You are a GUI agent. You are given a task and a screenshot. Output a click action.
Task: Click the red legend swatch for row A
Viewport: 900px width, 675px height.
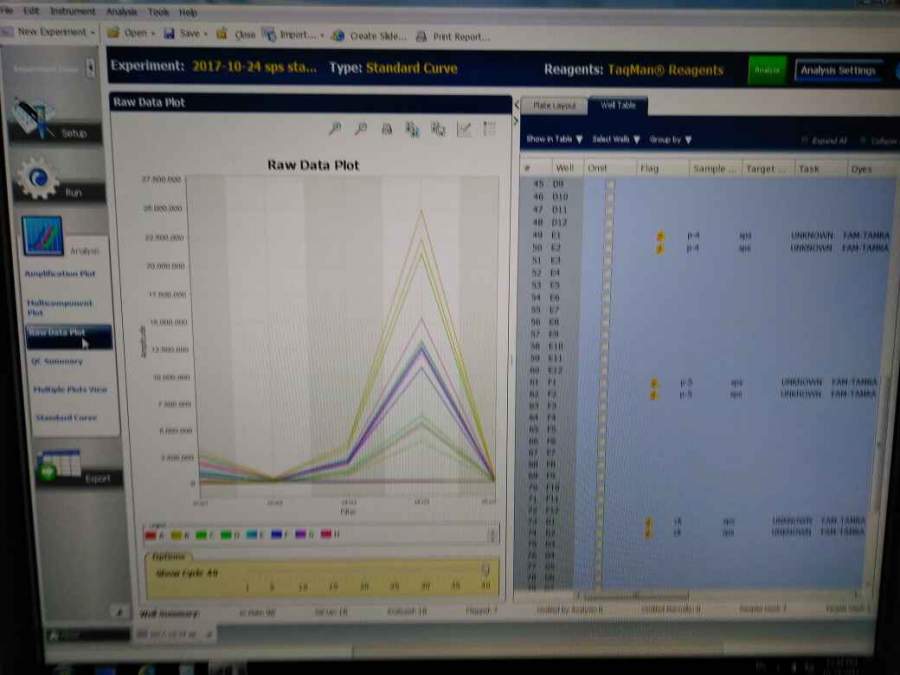coord(150,535)
